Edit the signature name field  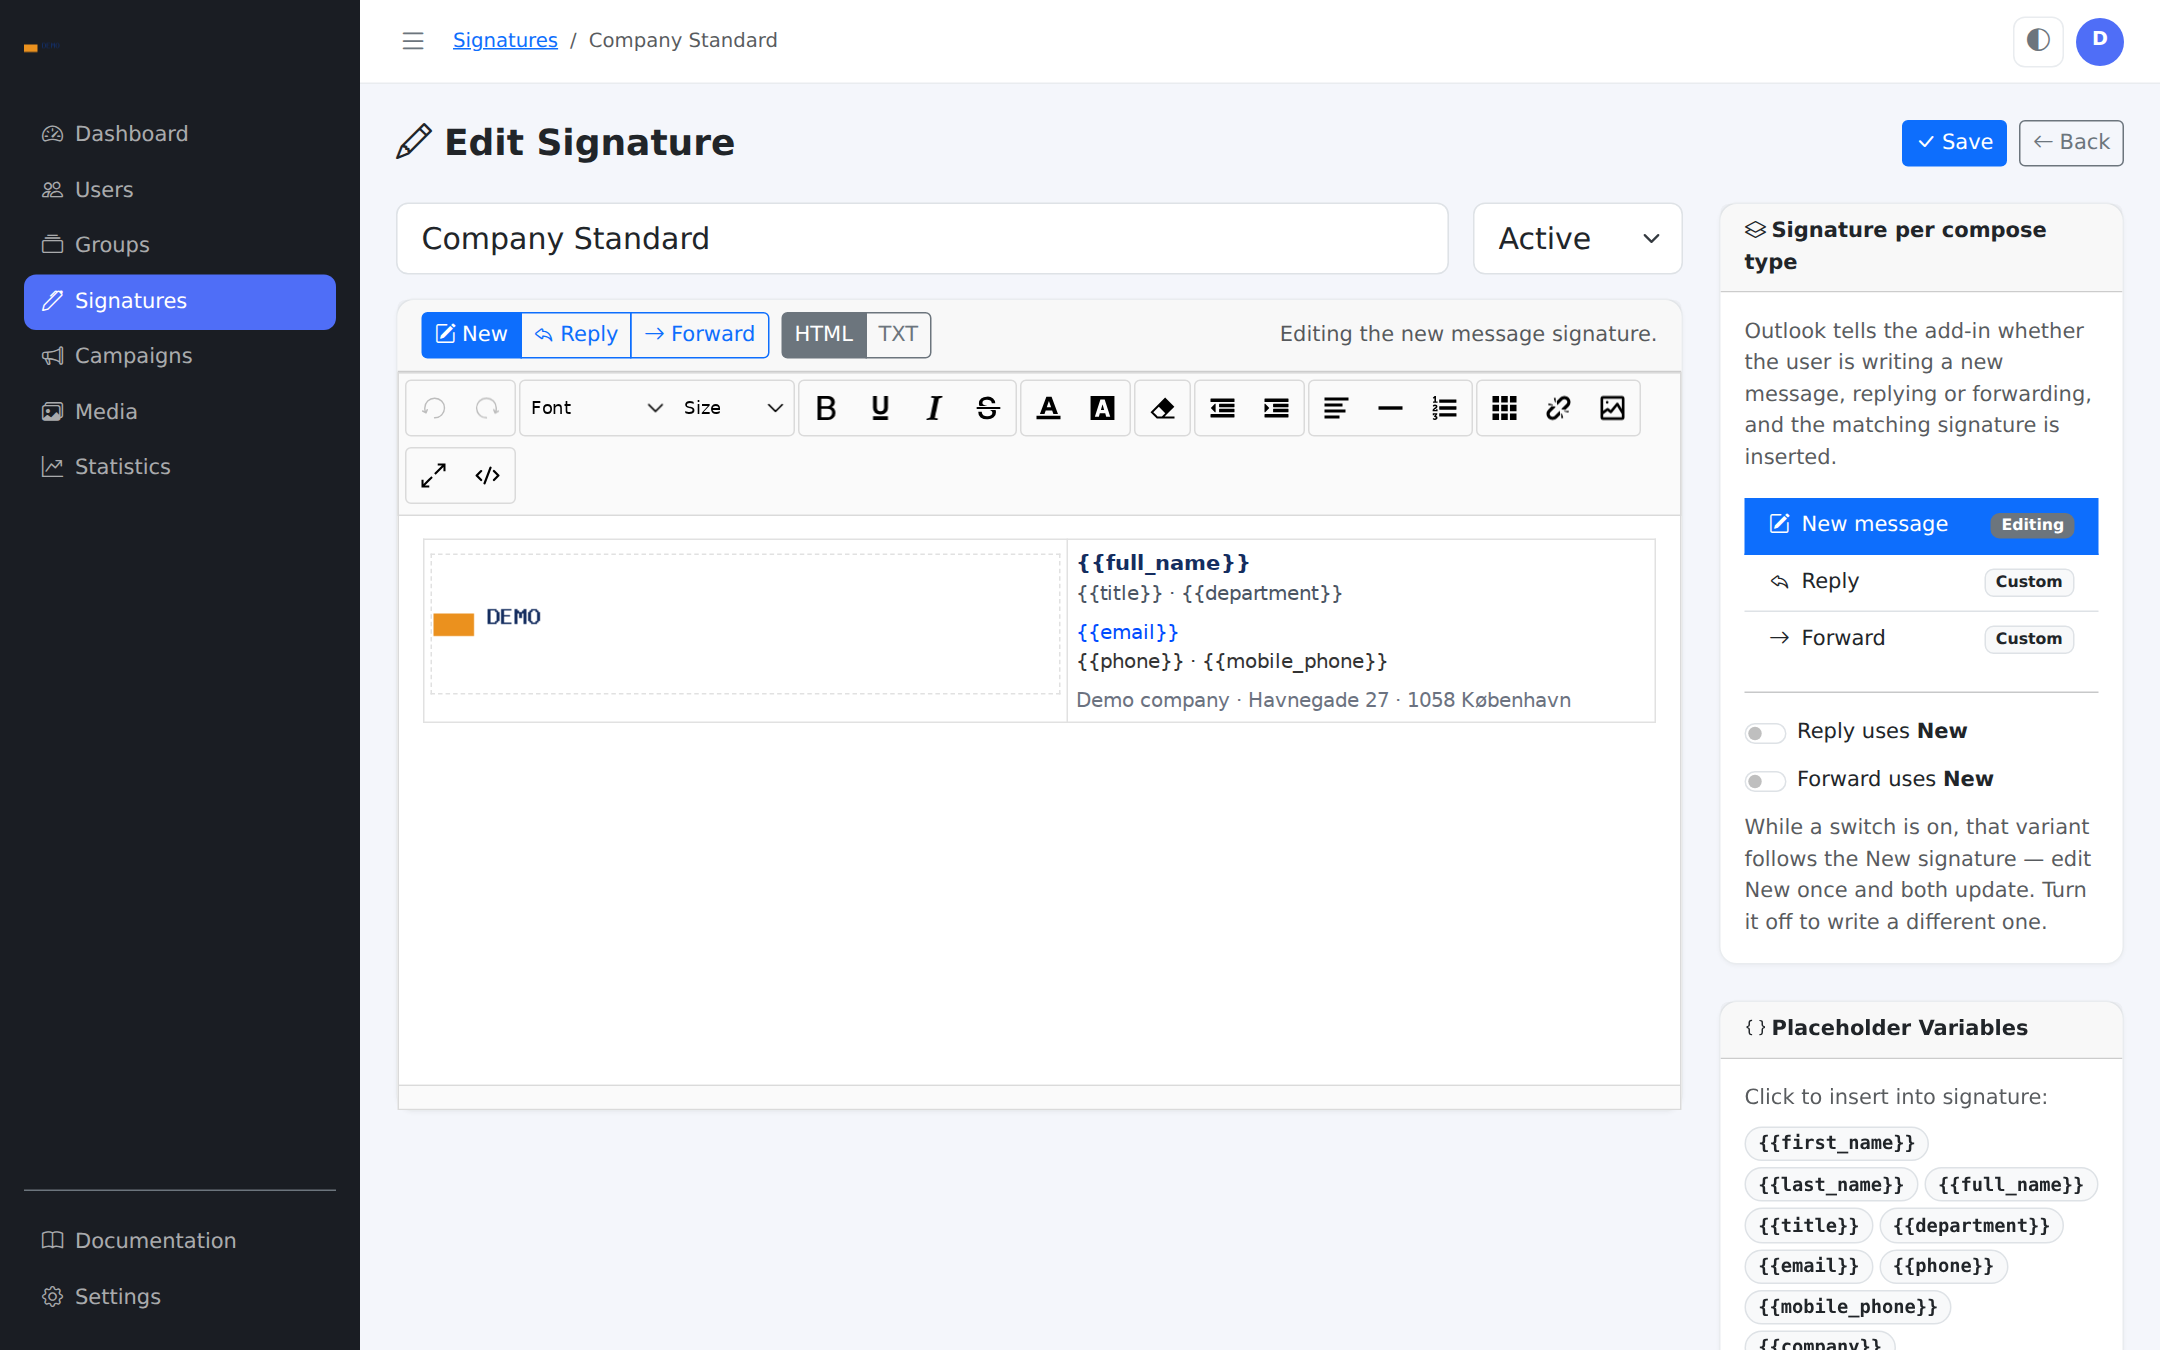click(x=922, y=239)
